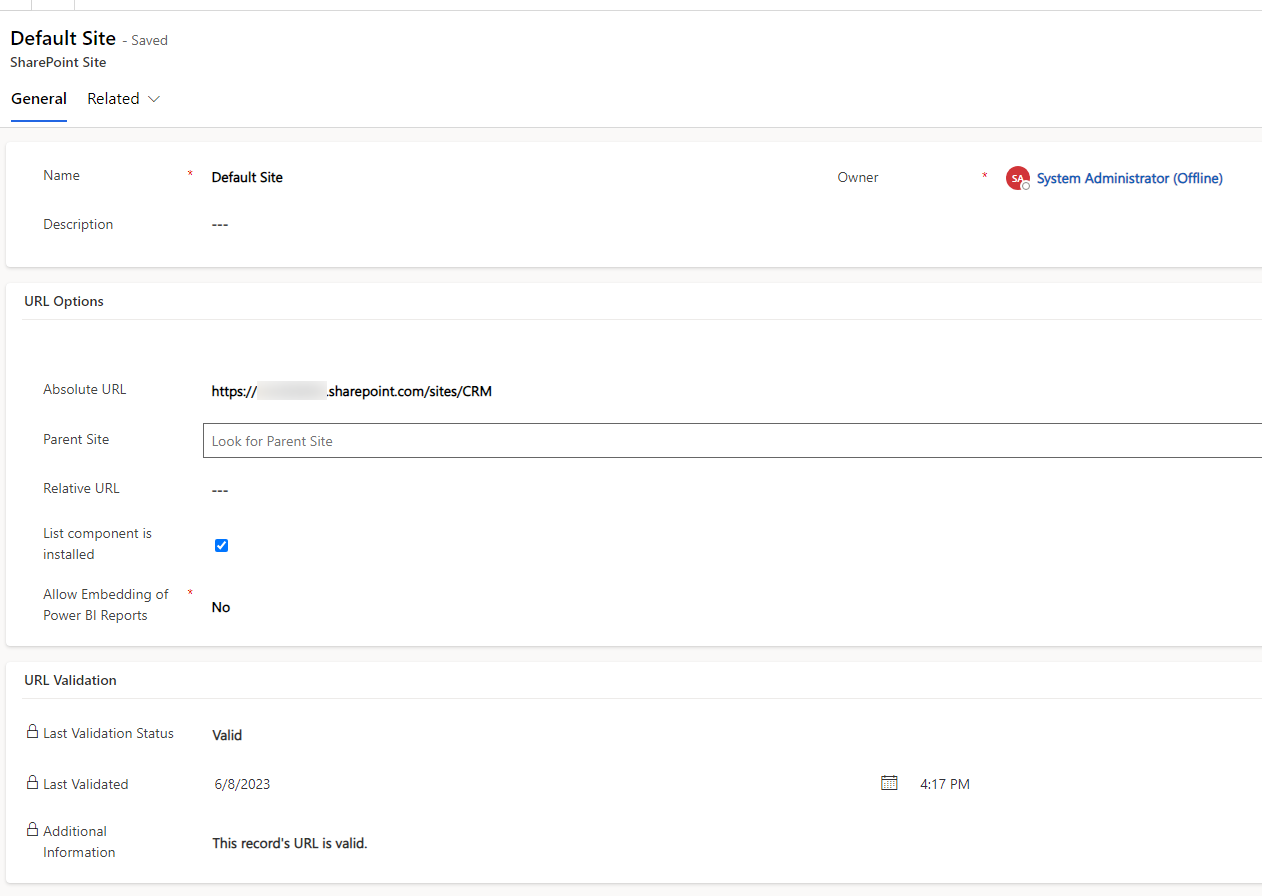The width and height of the screenshot is (1262, 896).
Task: Click the Last Validated date 6/8/2023
Action: (x=242, y=784)
